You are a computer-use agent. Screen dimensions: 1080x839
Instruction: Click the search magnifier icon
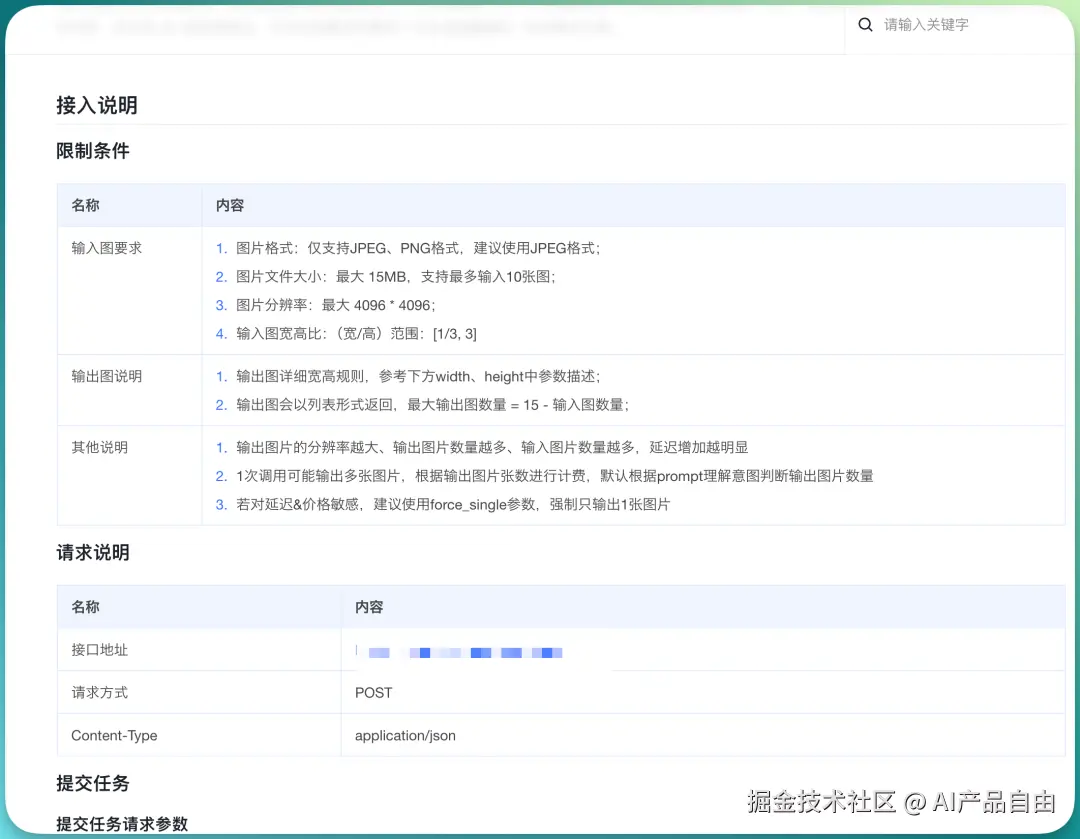click(x=865, y=24)
